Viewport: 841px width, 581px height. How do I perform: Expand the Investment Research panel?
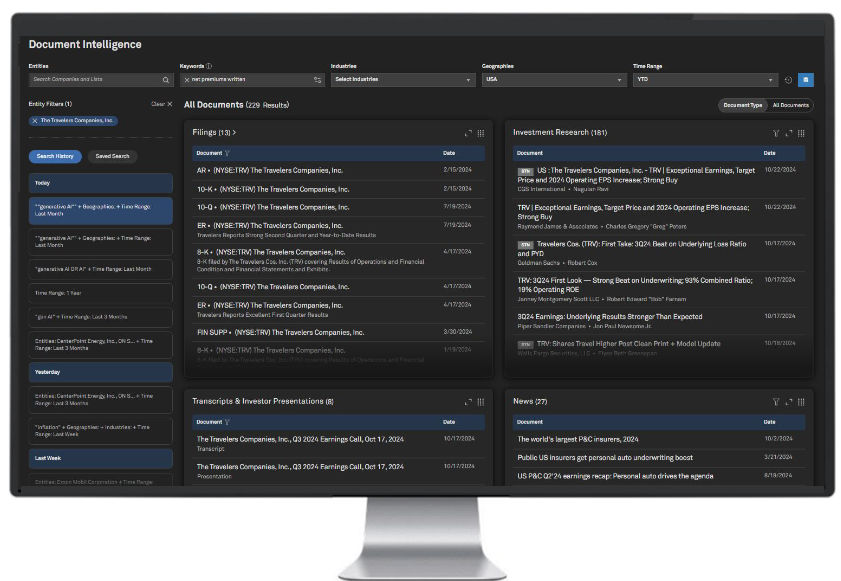[788, 133]
